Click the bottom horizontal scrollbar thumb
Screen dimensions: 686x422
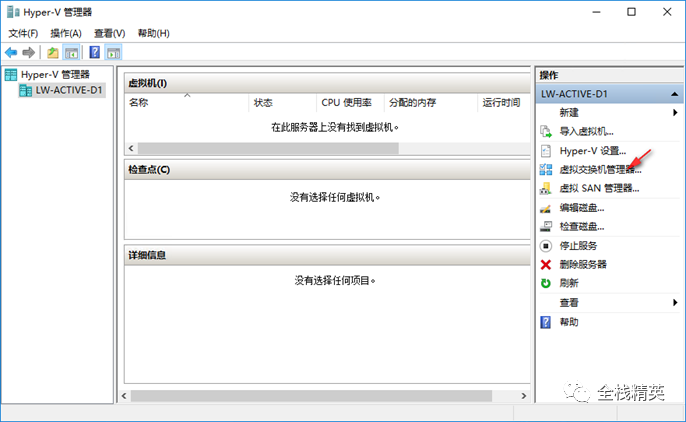[x=311, y=396]
